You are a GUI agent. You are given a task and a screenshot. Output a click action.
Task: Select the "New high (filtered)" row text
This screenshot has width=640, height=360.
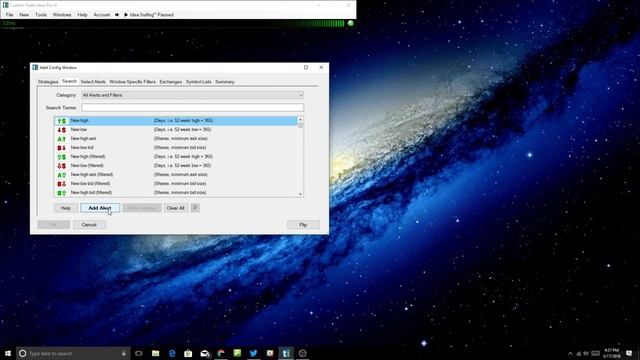[x=88, y=157]
